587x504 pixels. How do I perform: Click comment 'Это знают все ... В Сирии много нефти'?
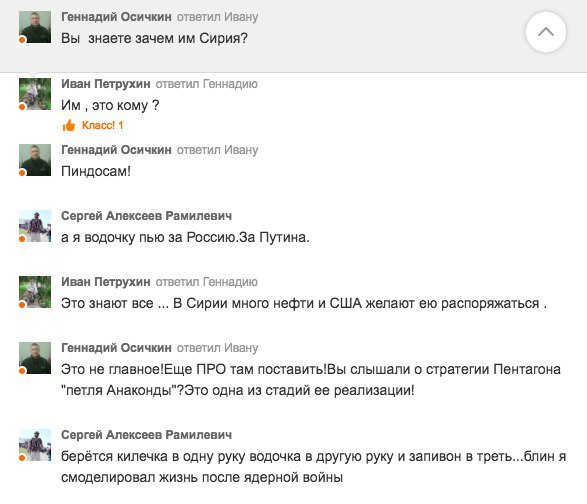pos(304,303)
